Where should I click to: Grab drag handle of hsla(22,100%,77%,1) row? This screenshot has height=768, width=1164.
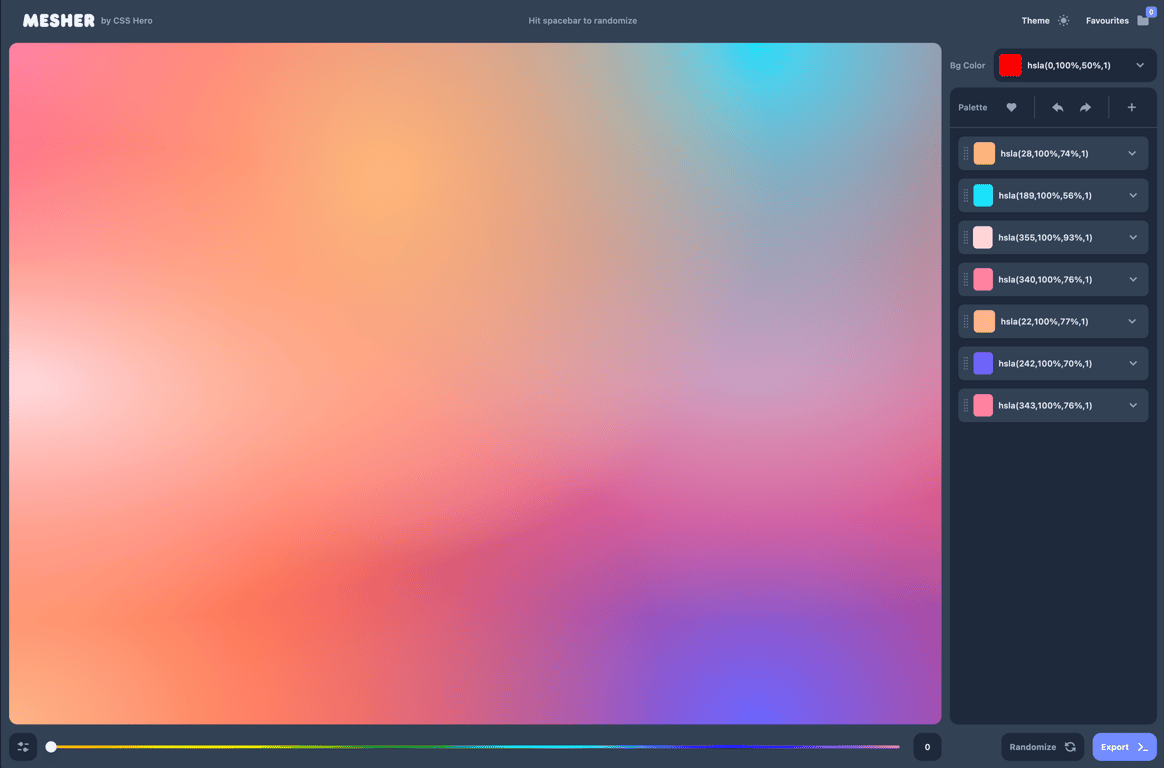[x=966, y=321]
